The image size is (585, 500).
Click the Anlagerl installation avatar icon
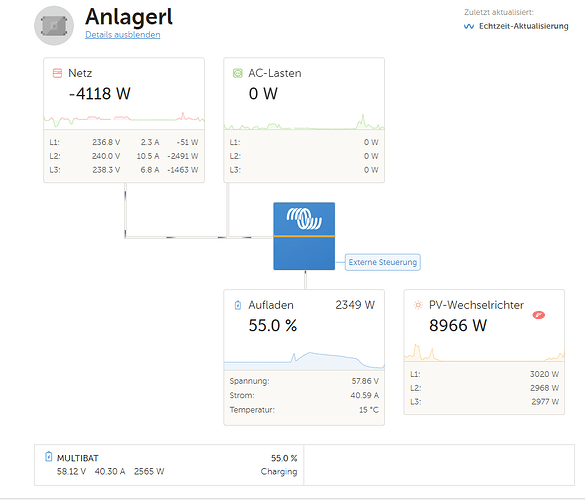[x=54, y=26]
